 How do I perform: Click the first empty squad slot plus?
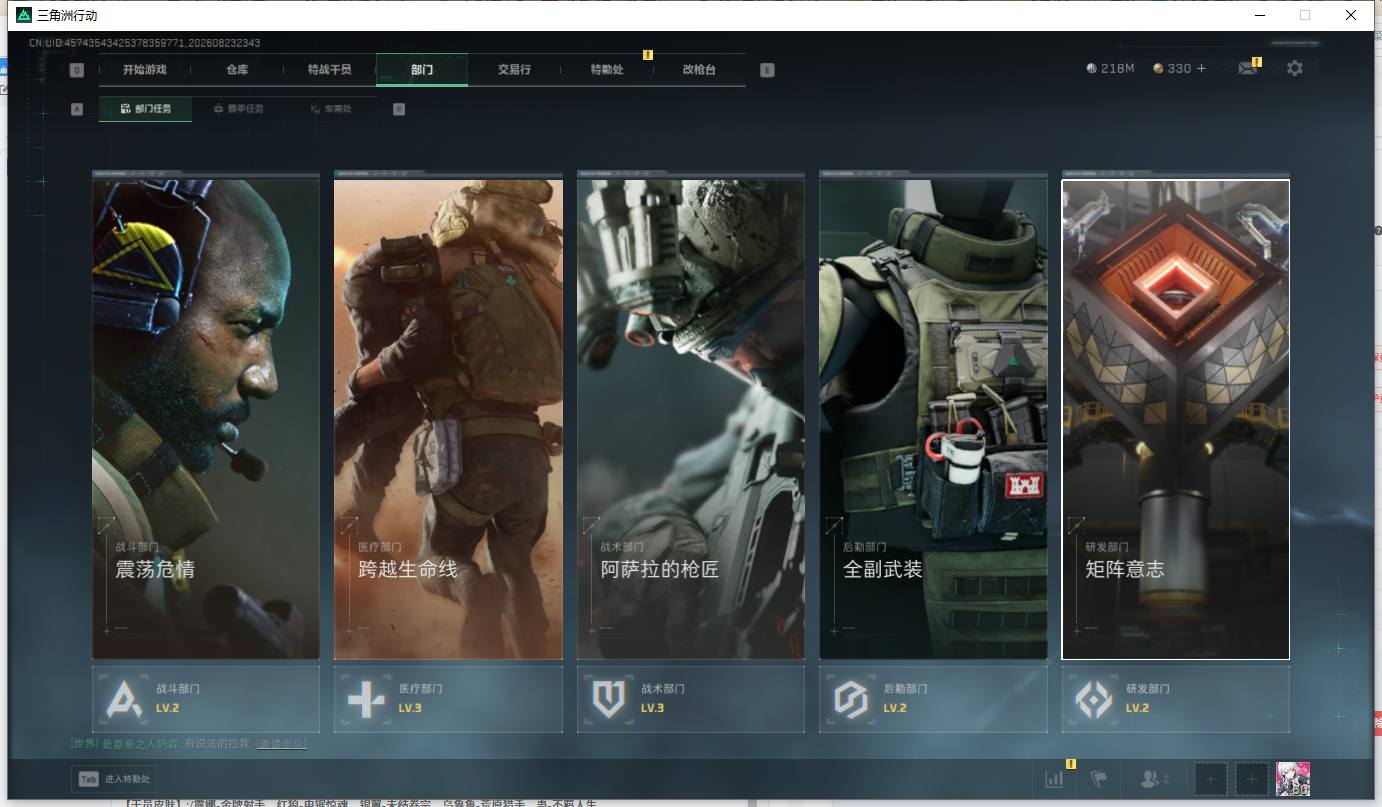tap(1210, 779)
